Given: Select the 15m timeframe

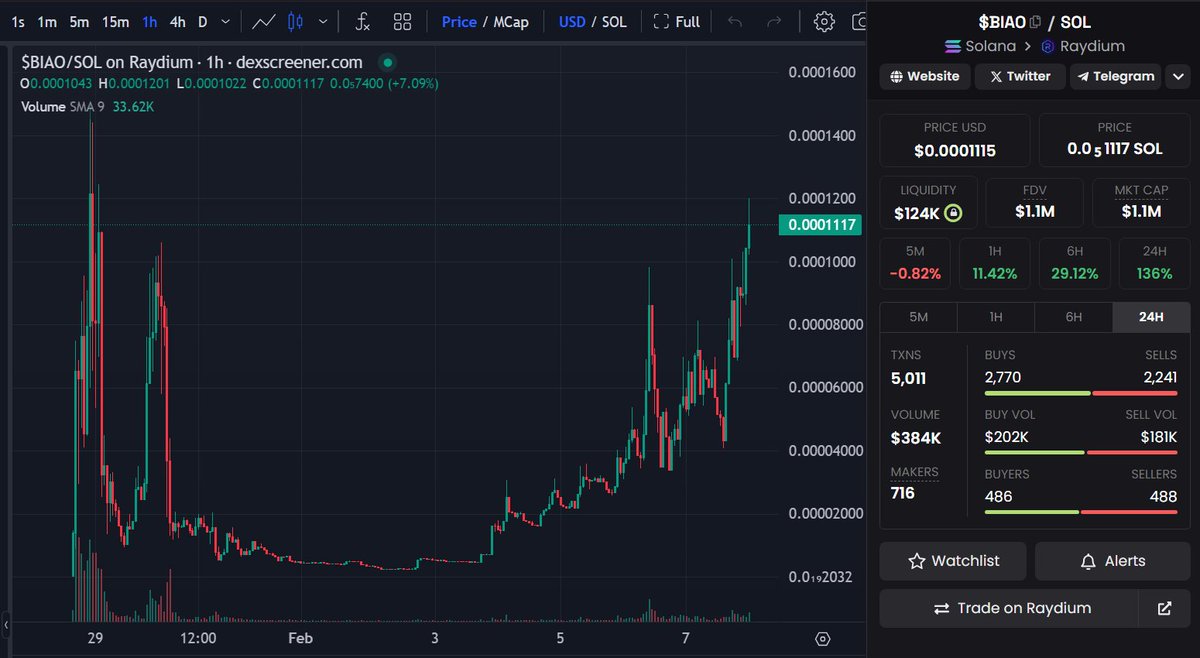Looking at the screenshot, I should pyautogui.click(x=115, y=21).
